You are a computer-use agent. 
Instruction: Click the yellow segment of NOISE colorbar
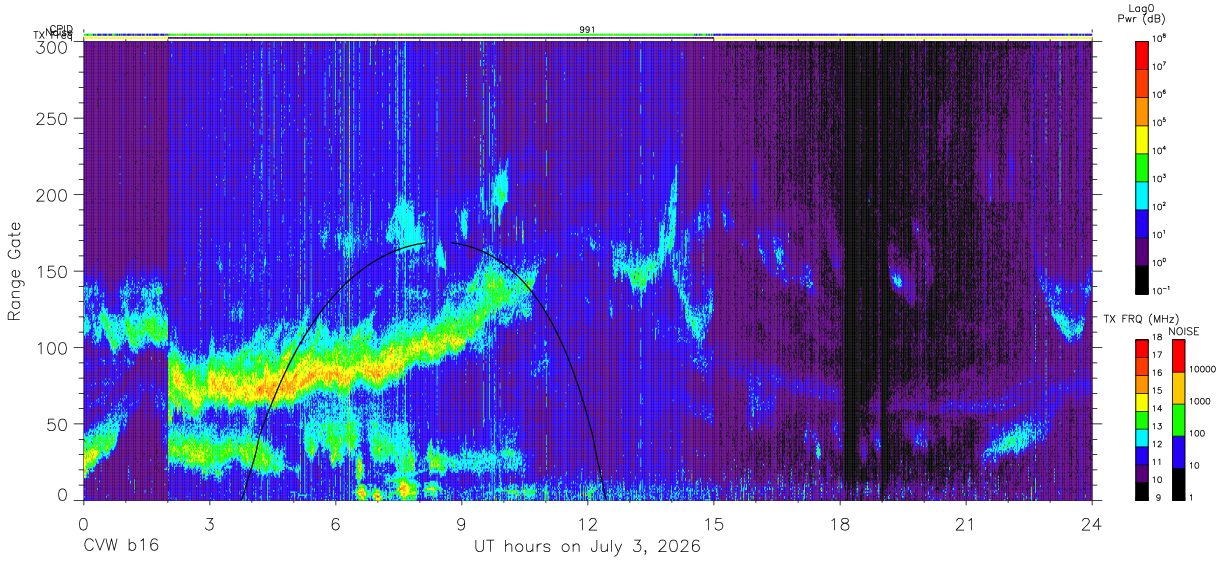(1179, 388)
